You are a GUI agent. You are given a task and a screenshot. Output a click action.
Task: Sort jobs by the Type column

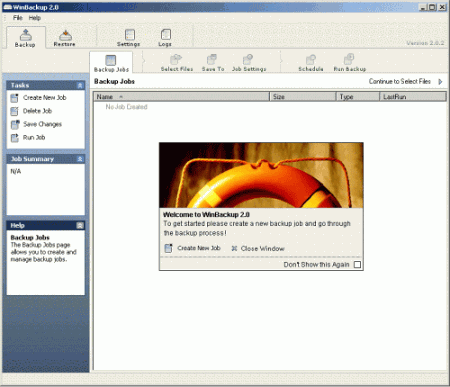point(358,97)
